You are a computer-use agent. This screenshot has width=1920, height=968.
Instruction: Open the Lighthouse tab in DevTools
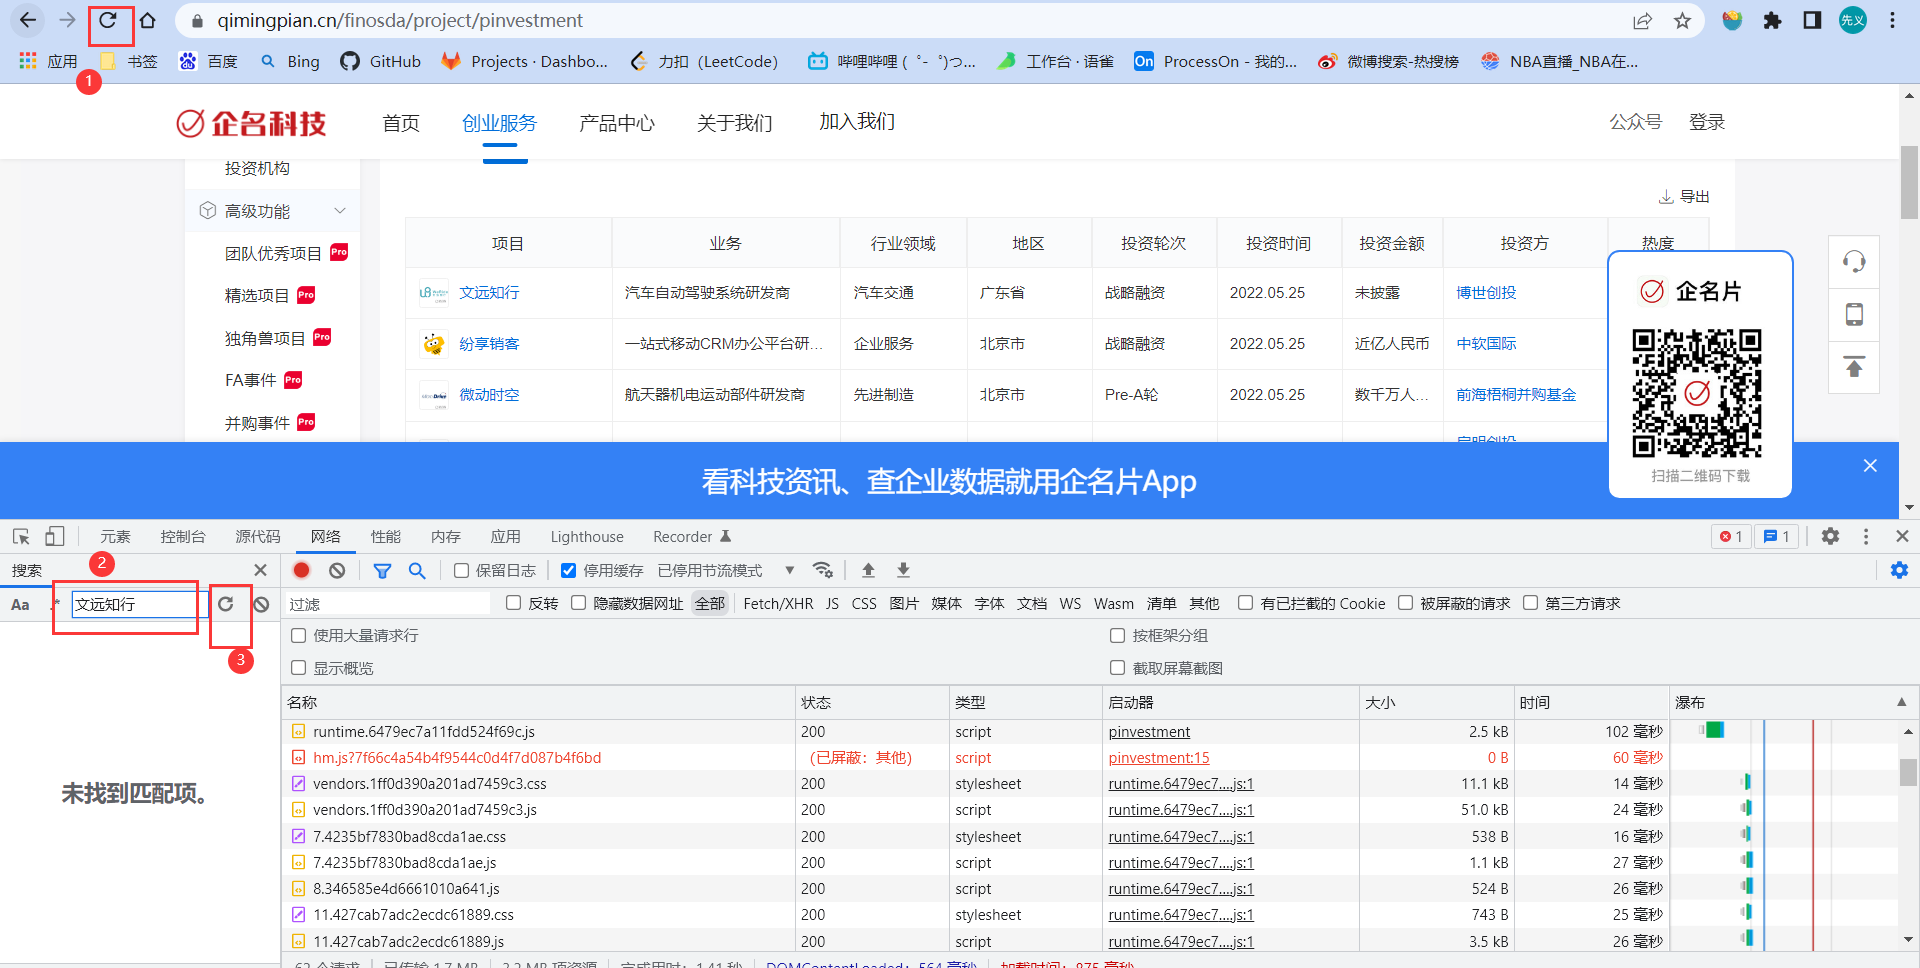pyautogui.click(x=587, y=537)
